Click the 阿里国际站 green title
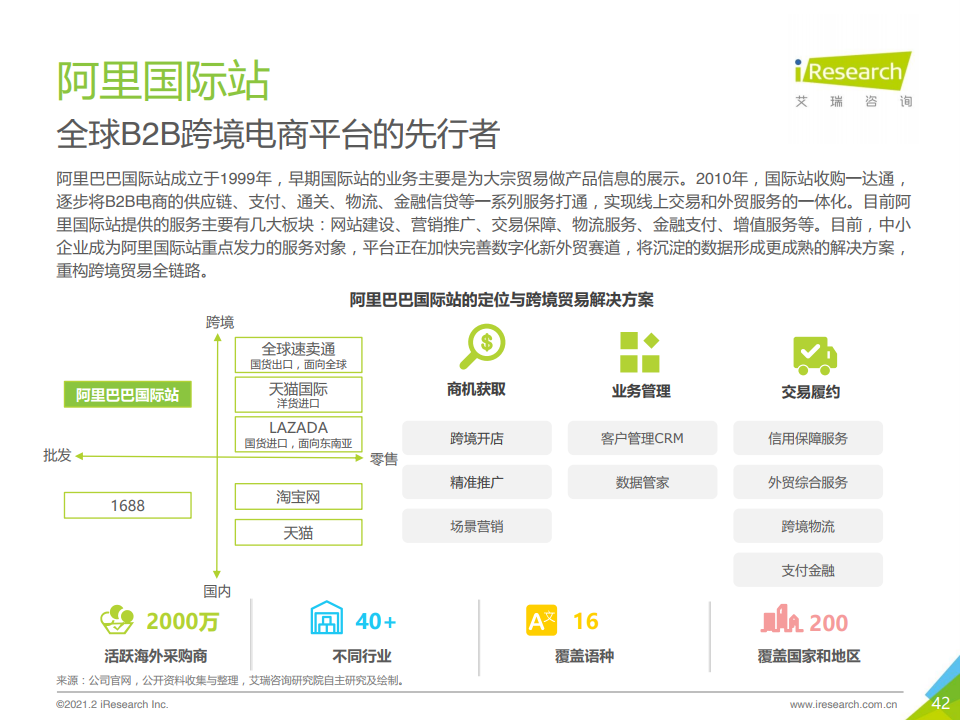 click(x=163, y=80)
